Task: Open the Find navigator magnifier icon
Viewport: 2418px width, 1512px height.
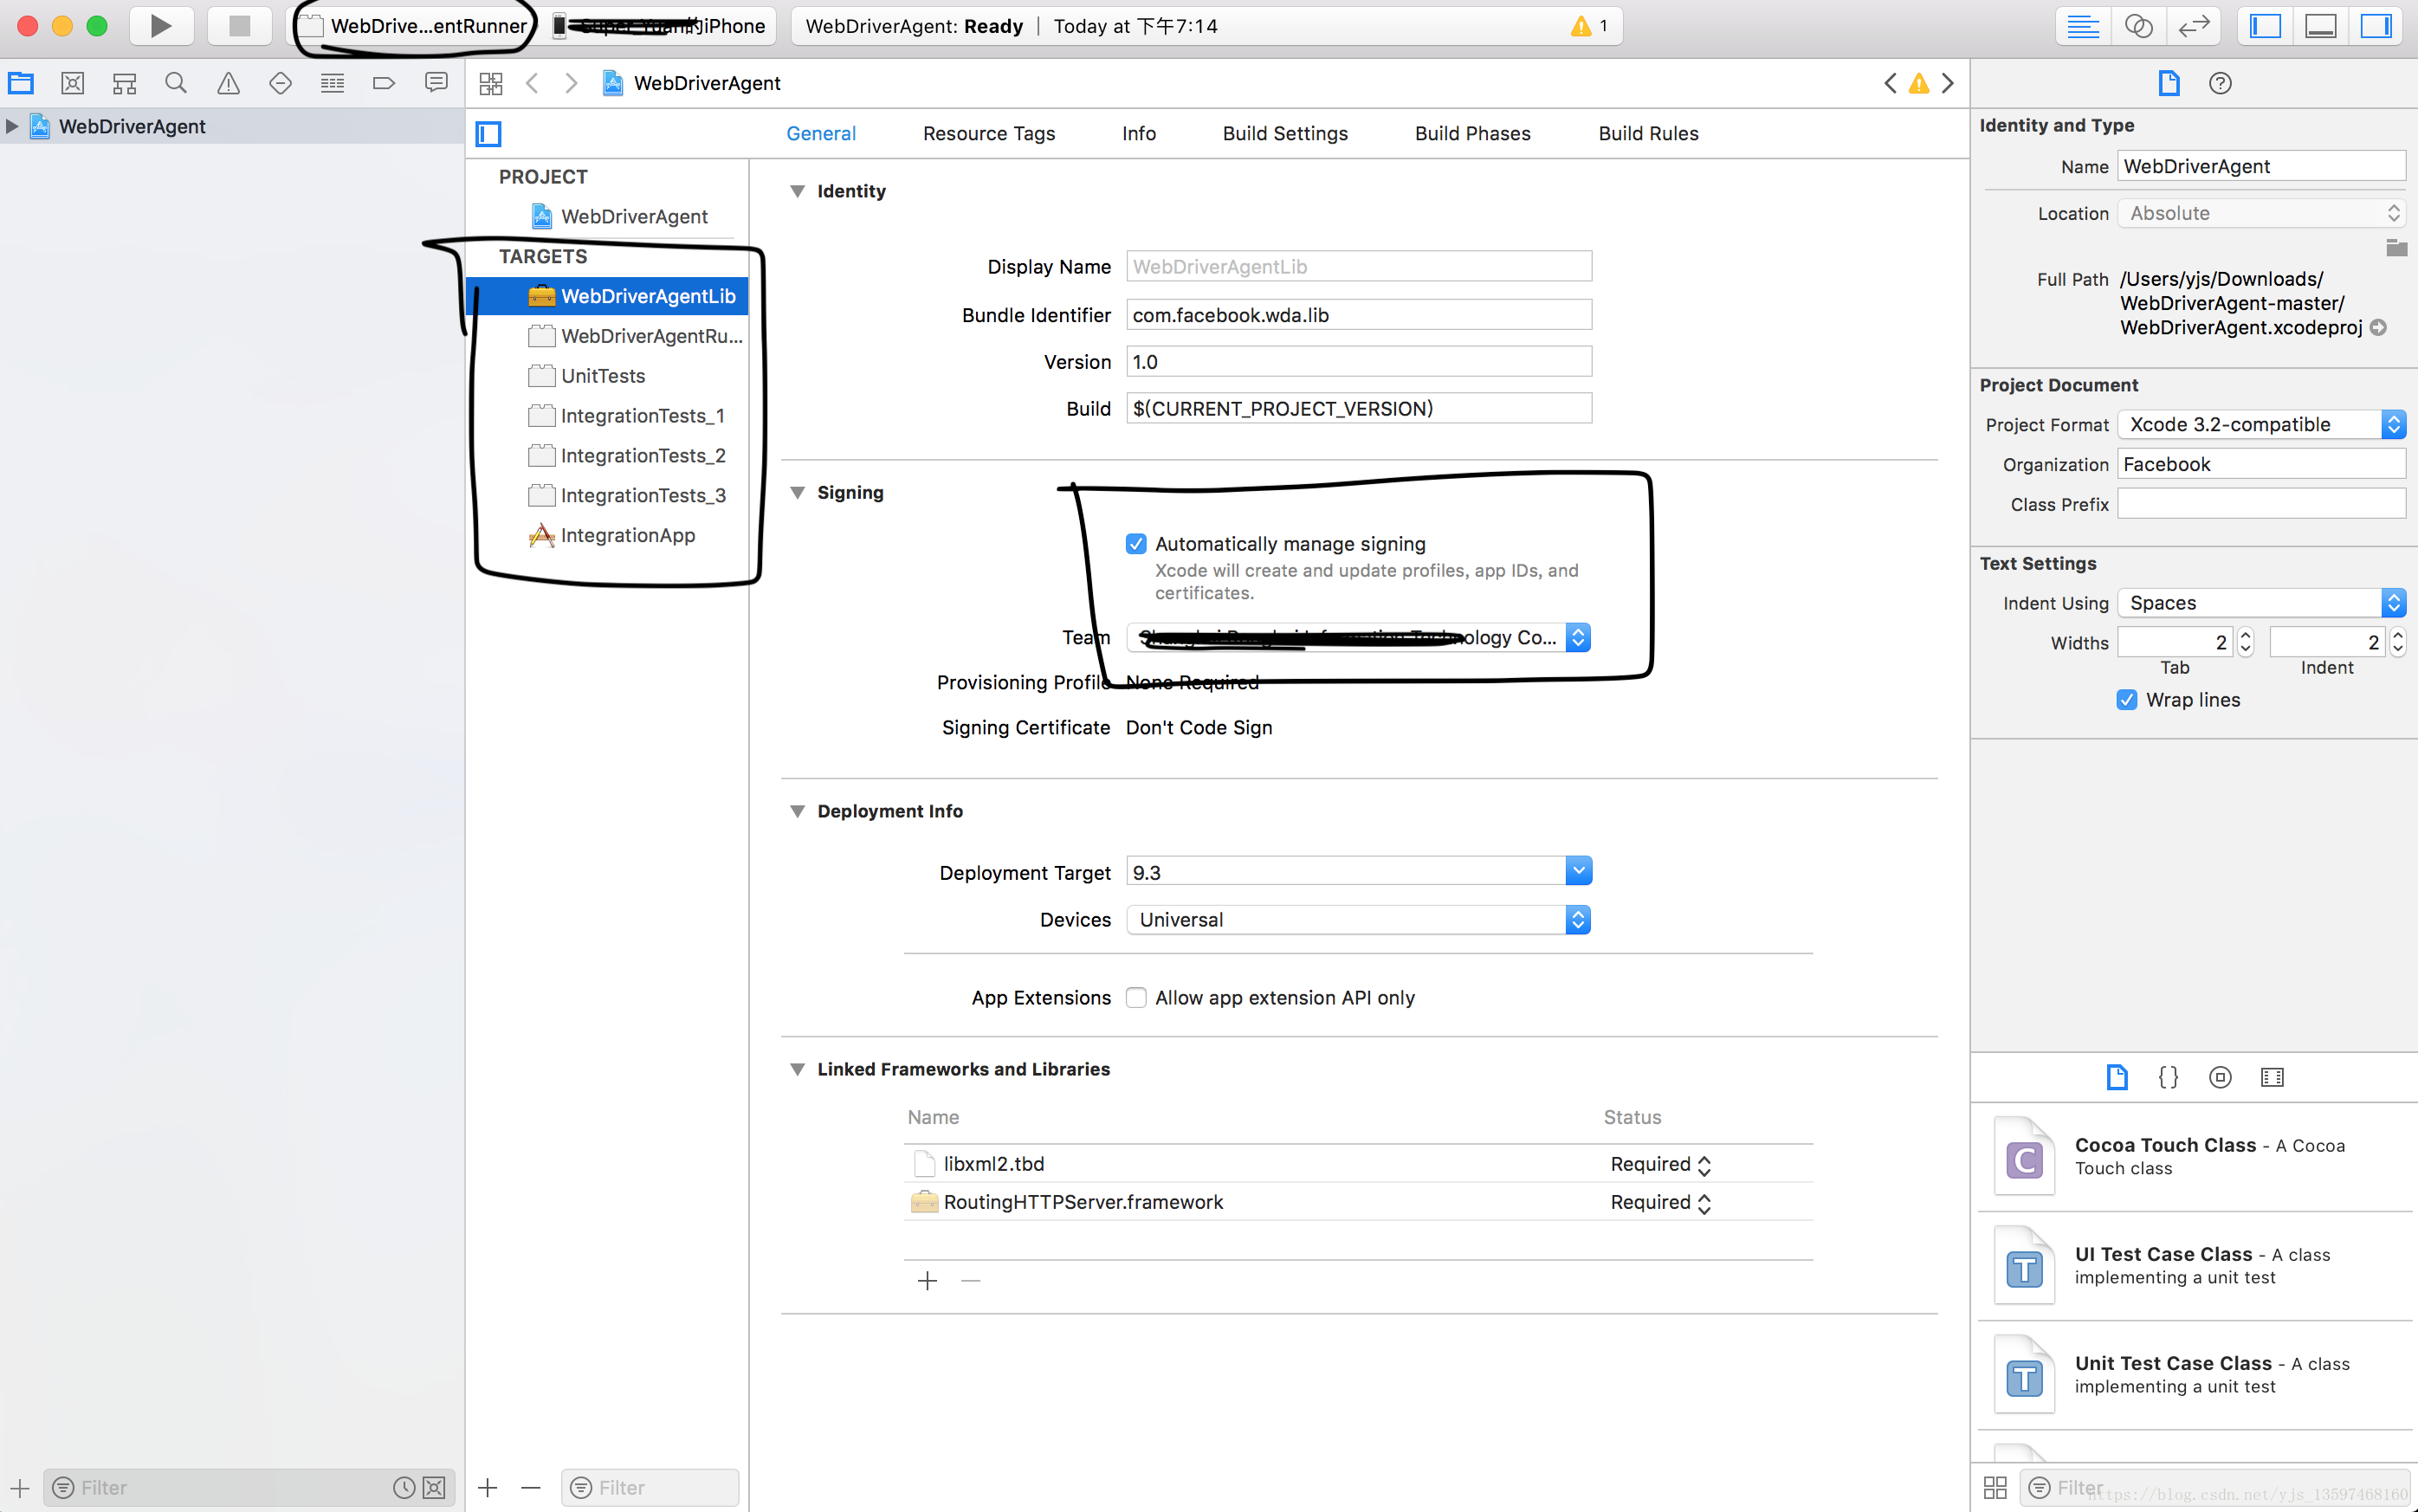Action: pyautogui.click(x=176, y=83)
